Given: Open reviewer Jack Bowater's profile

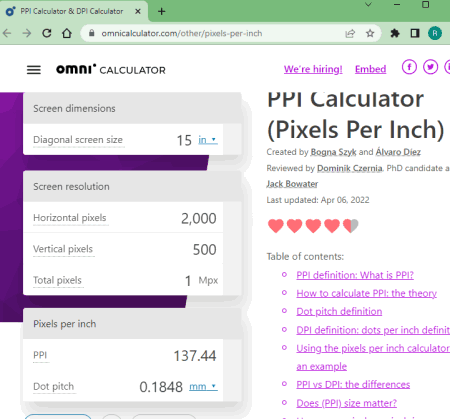Looking at the screenshot, I should click(x=292, y=184).
